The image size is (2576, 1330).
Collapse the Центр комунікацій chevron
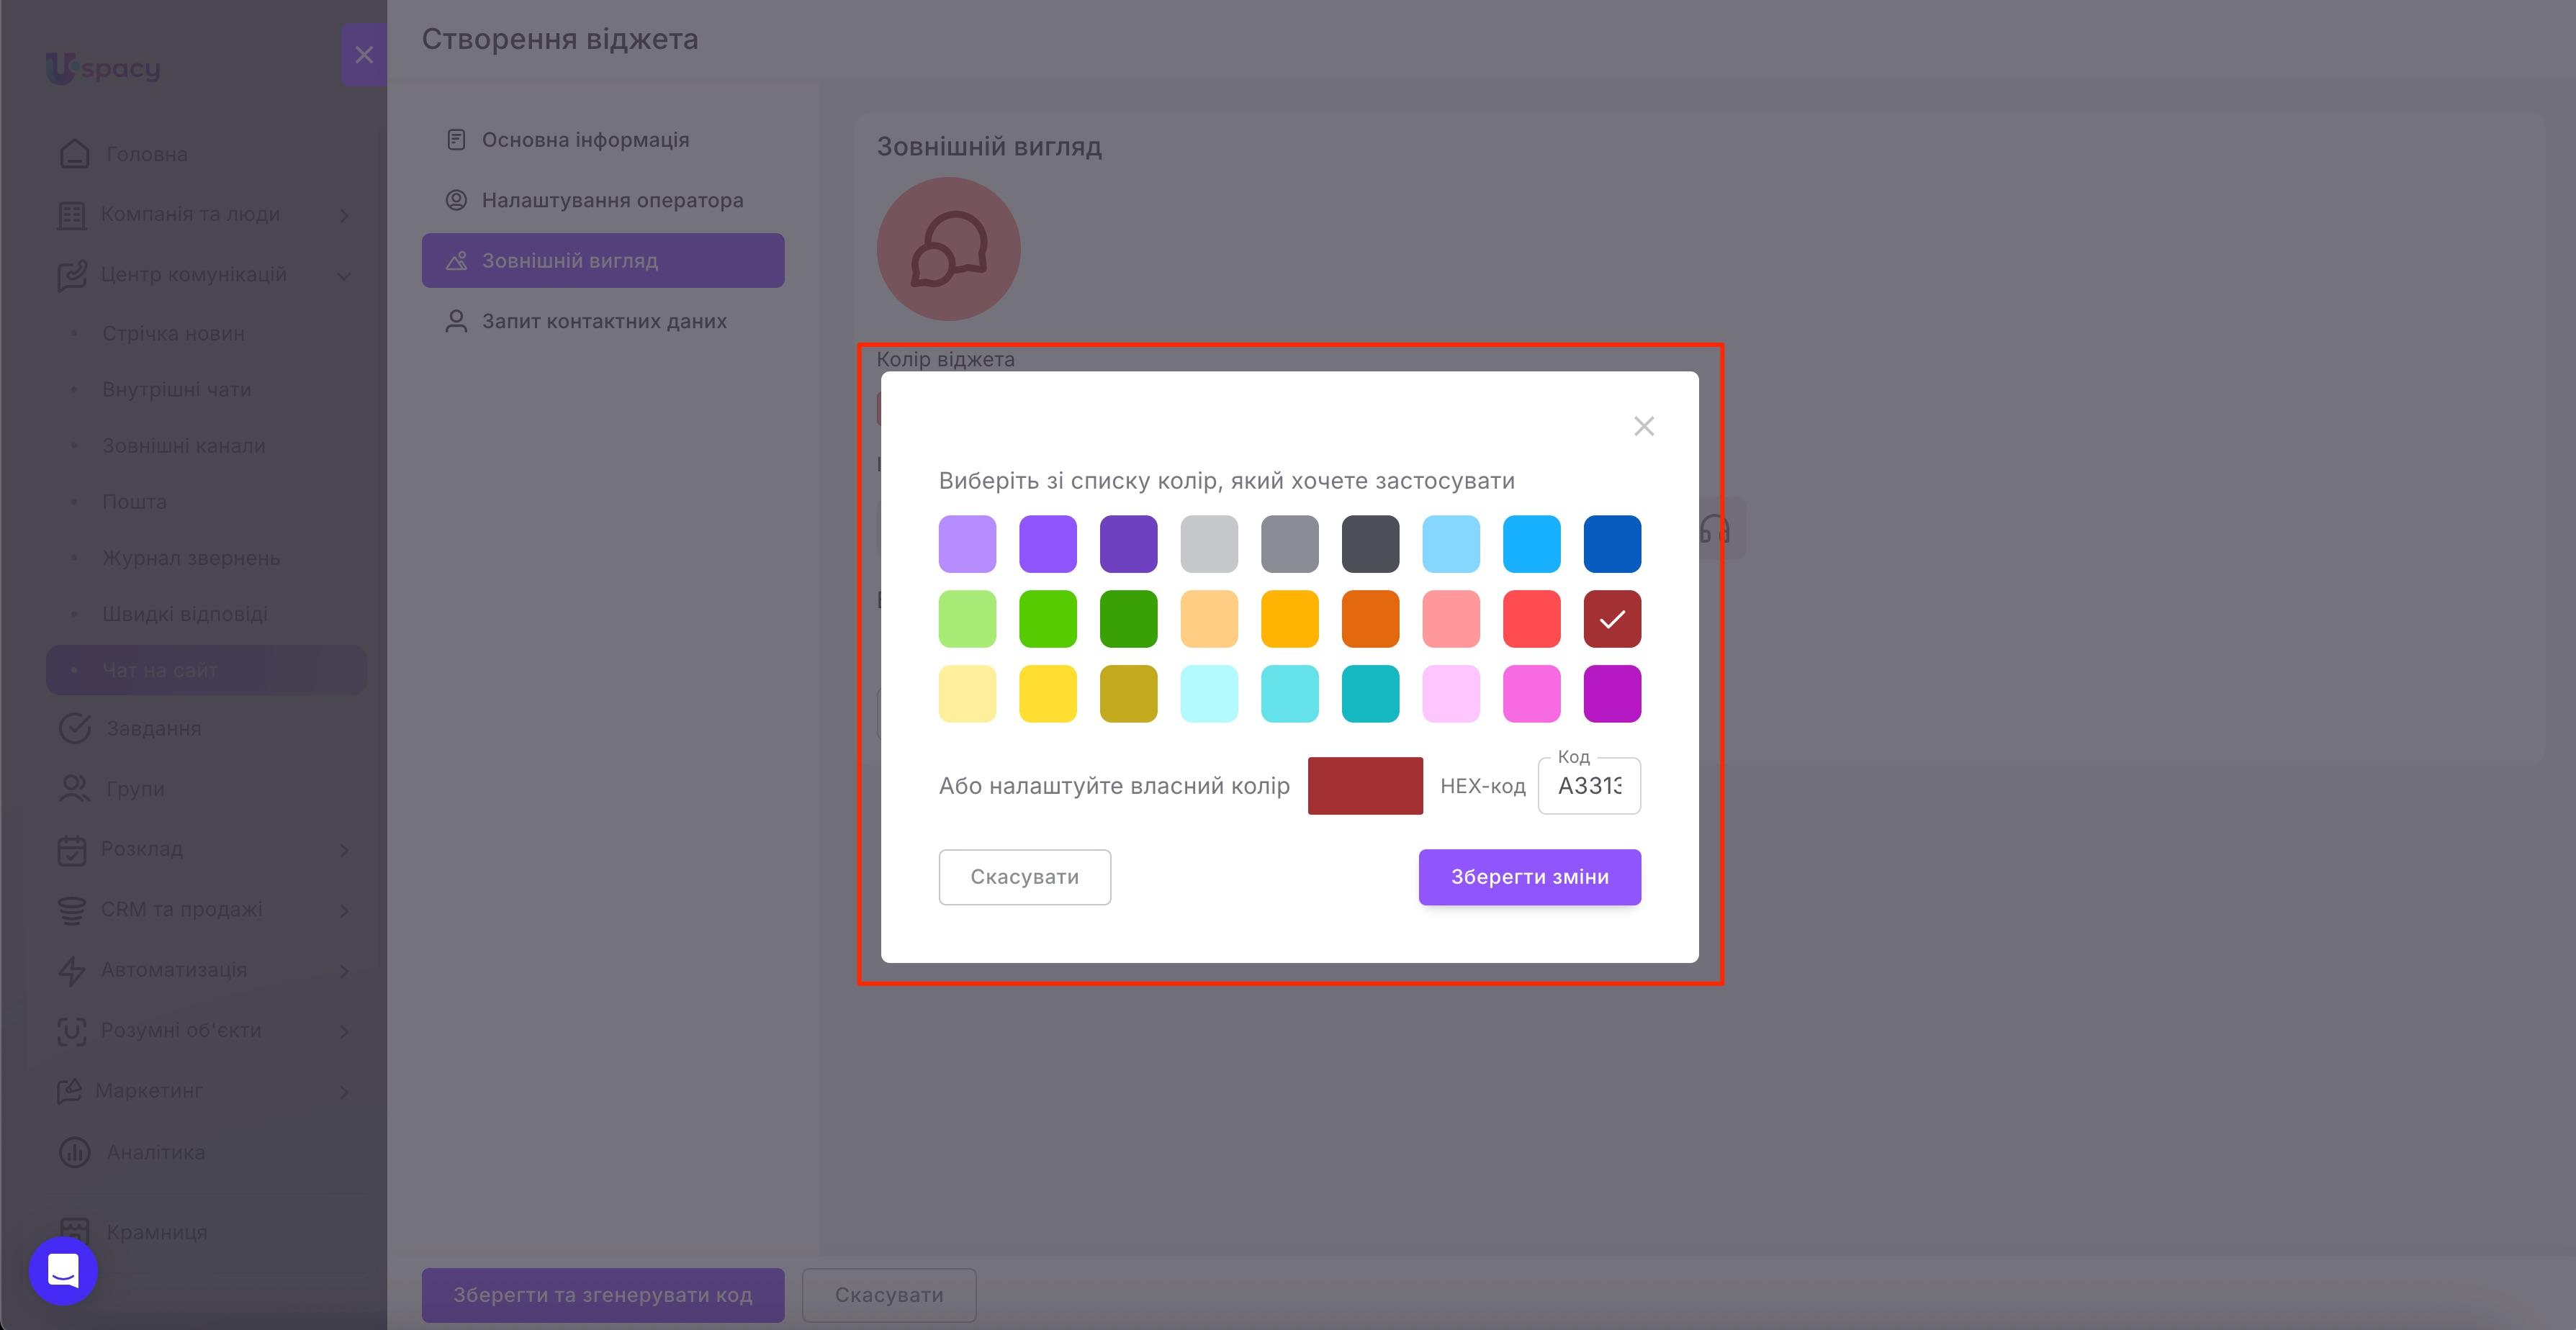tap(344, 275)
